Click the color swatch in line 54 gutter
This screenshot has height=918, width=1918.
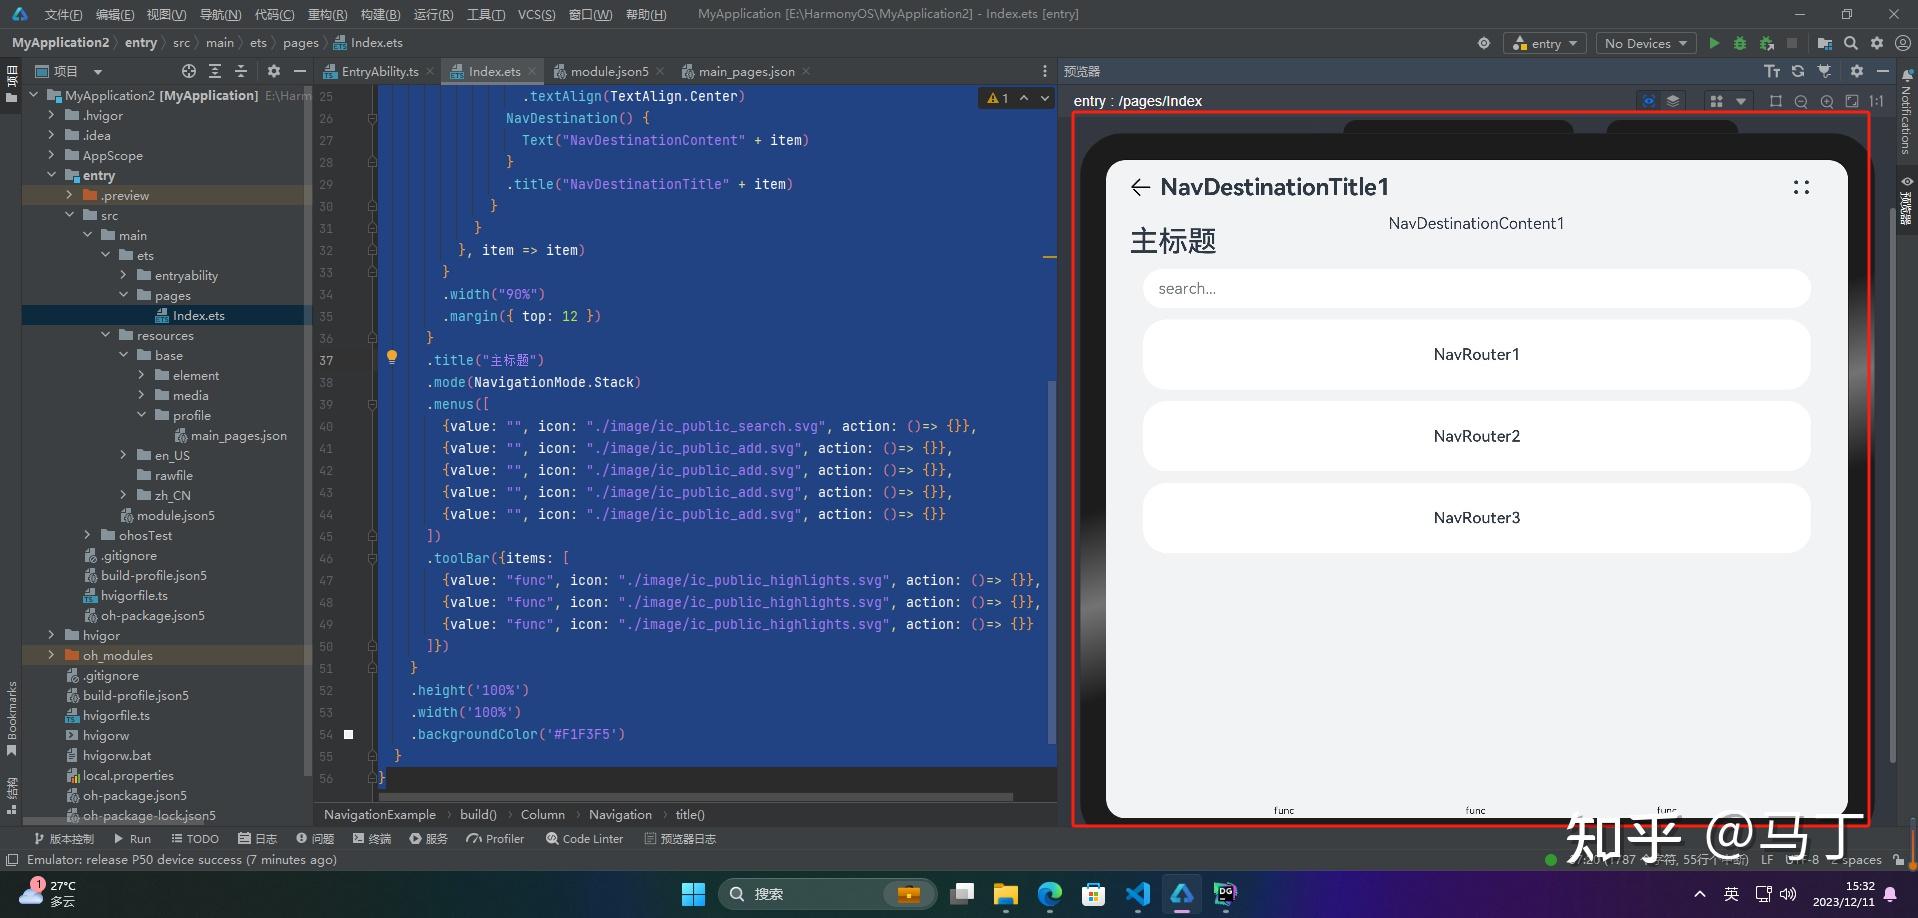(x=349, y=734)
